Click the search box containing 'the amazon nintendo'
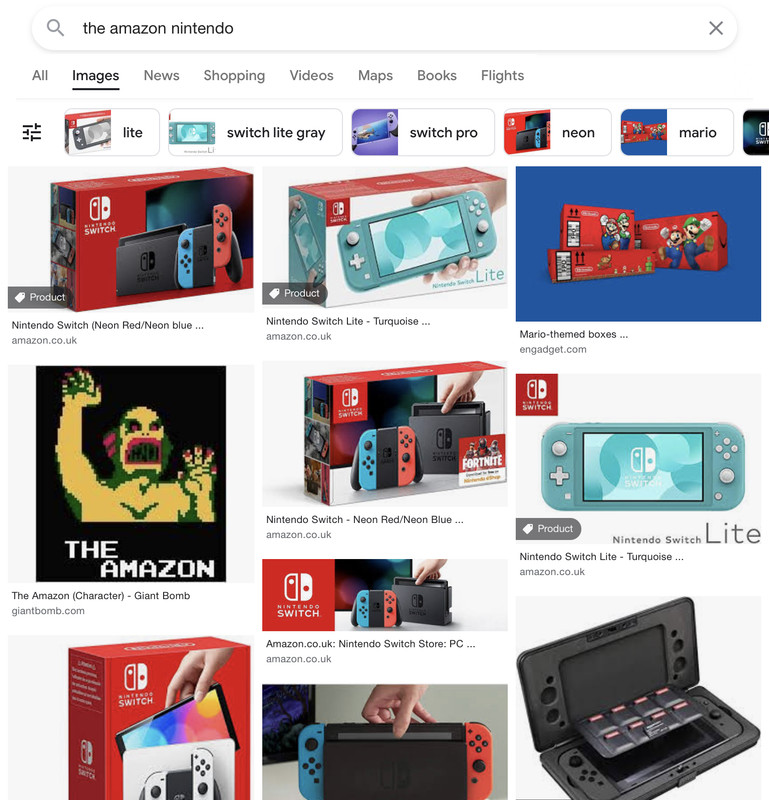Viewport: 769px width, 800px height. point(384,28)
